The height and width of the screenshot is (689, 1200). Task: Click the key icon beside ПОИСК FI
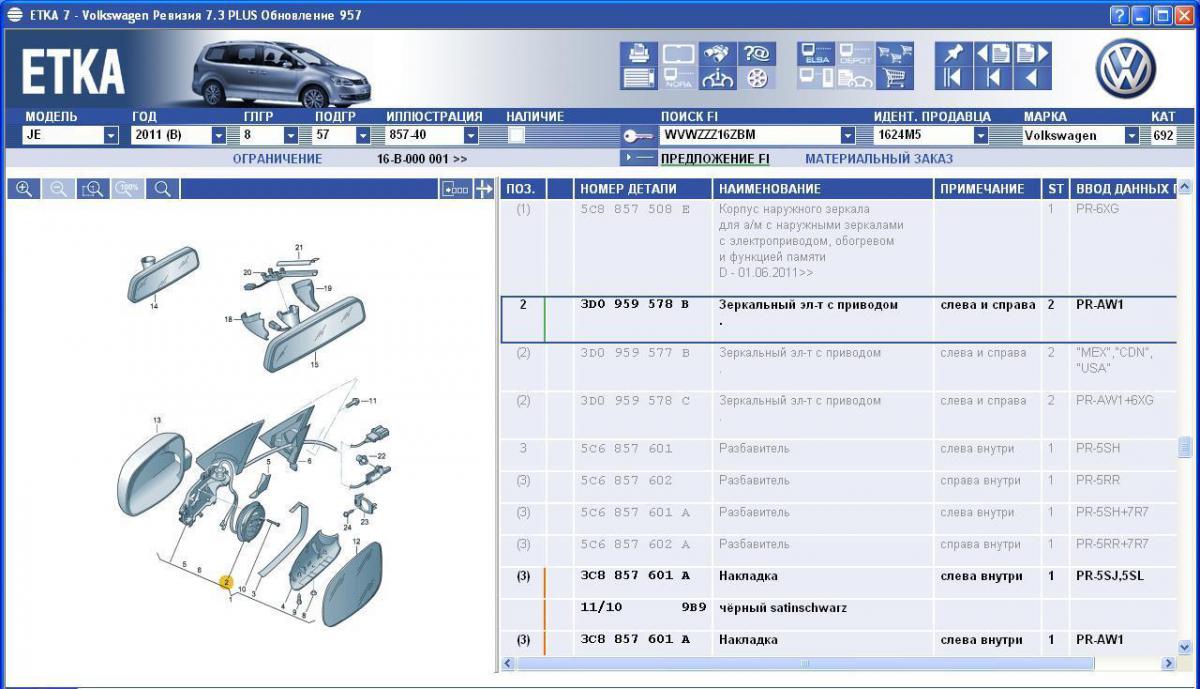(637, 136)
